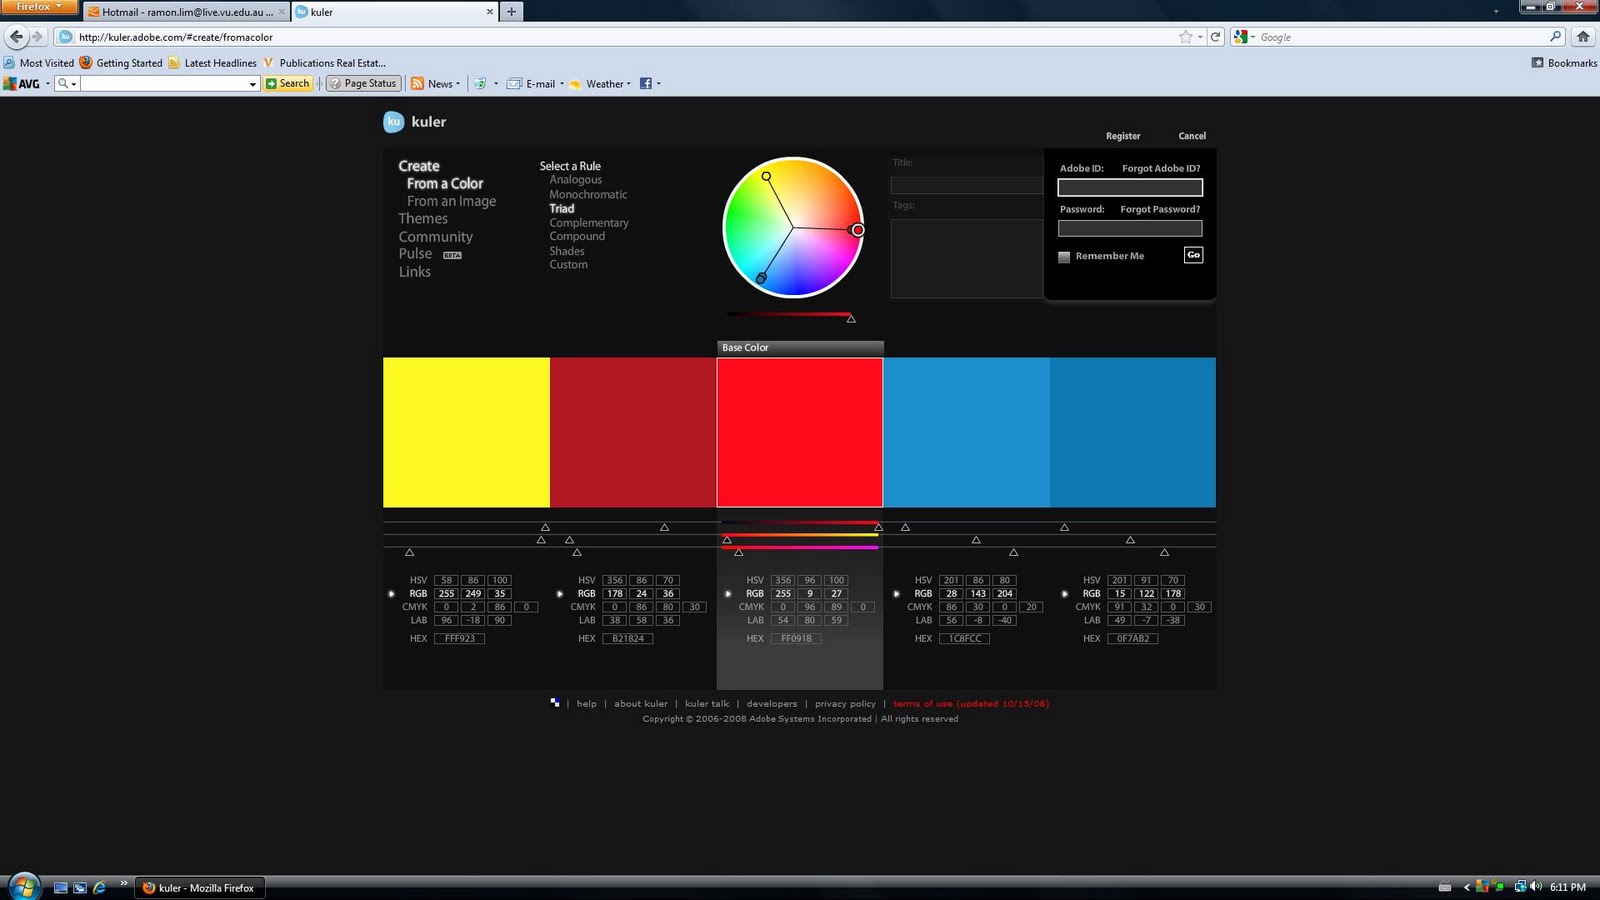The height and width of the screenshot is (900, 1600).
Task: Click the base color handle on the color wheel
Action: (857, 230)
